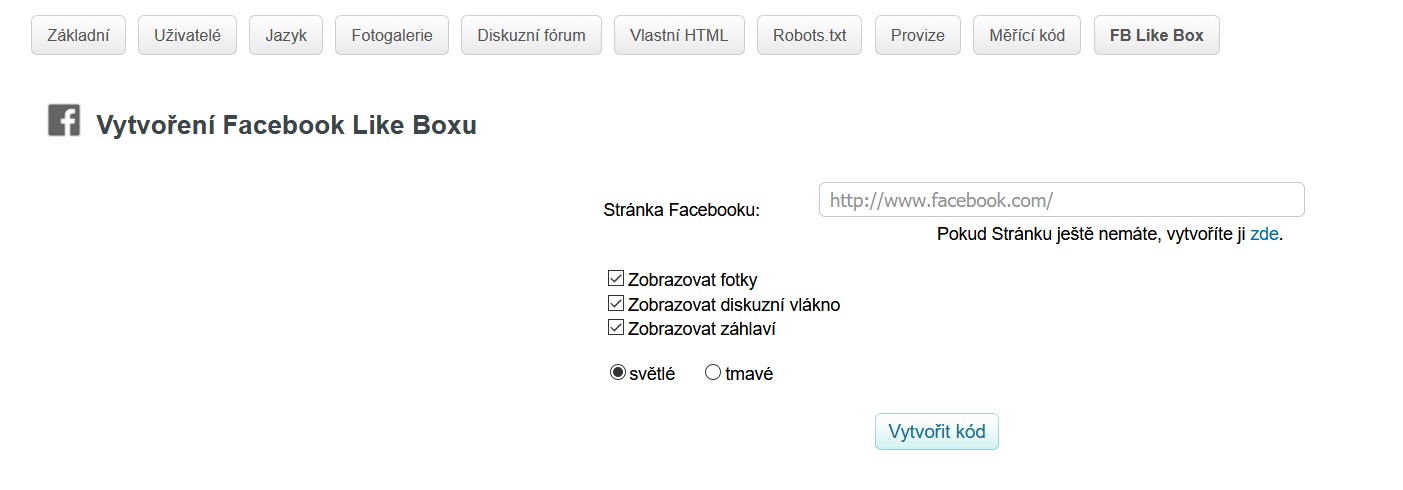Click the Vytvořit kód button
This screenshot has width=1403, height=490.
pyautogui.click(x=936, y=432)
